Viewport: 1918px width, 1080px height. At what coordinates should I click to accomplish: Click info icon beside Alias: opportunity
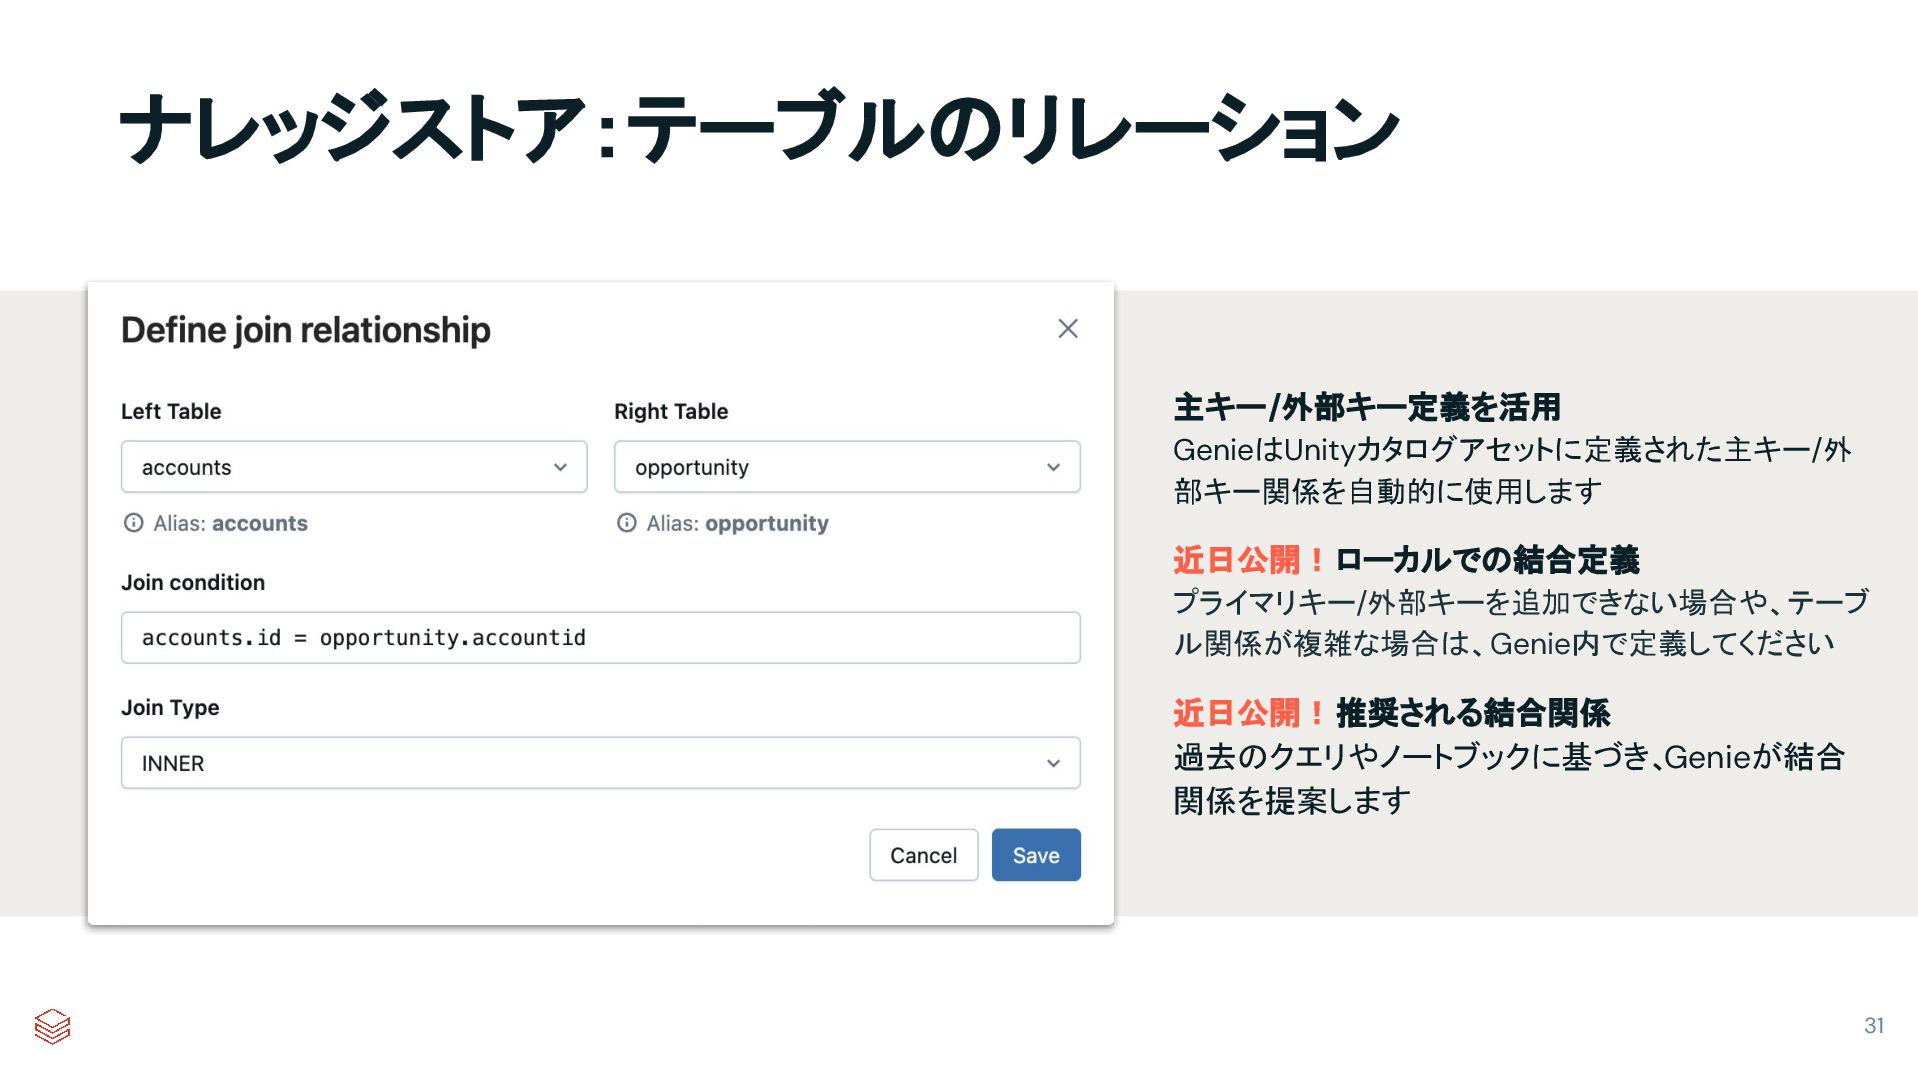626,523
